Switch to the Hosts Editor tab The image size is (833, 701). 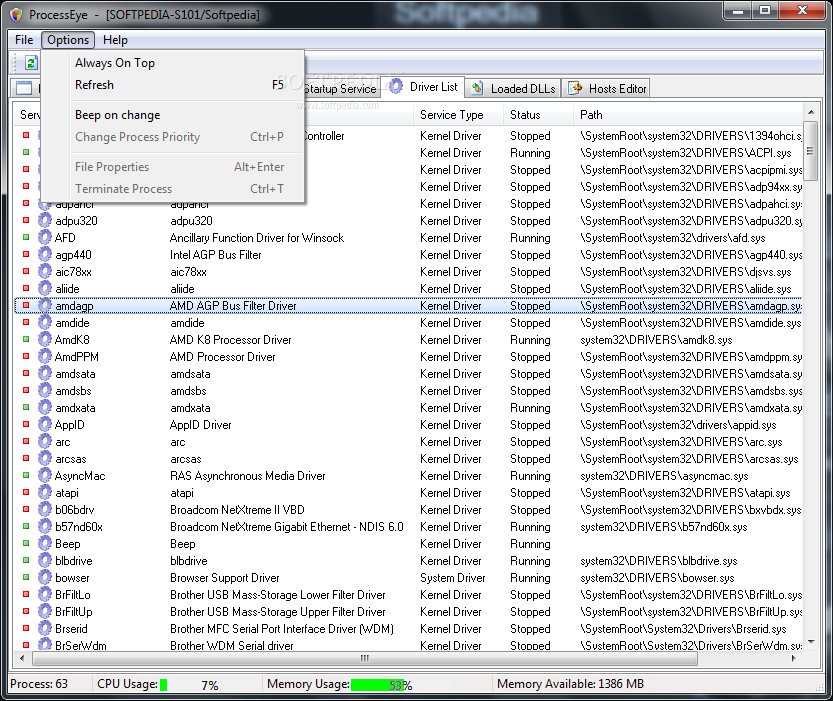point(608,88)
